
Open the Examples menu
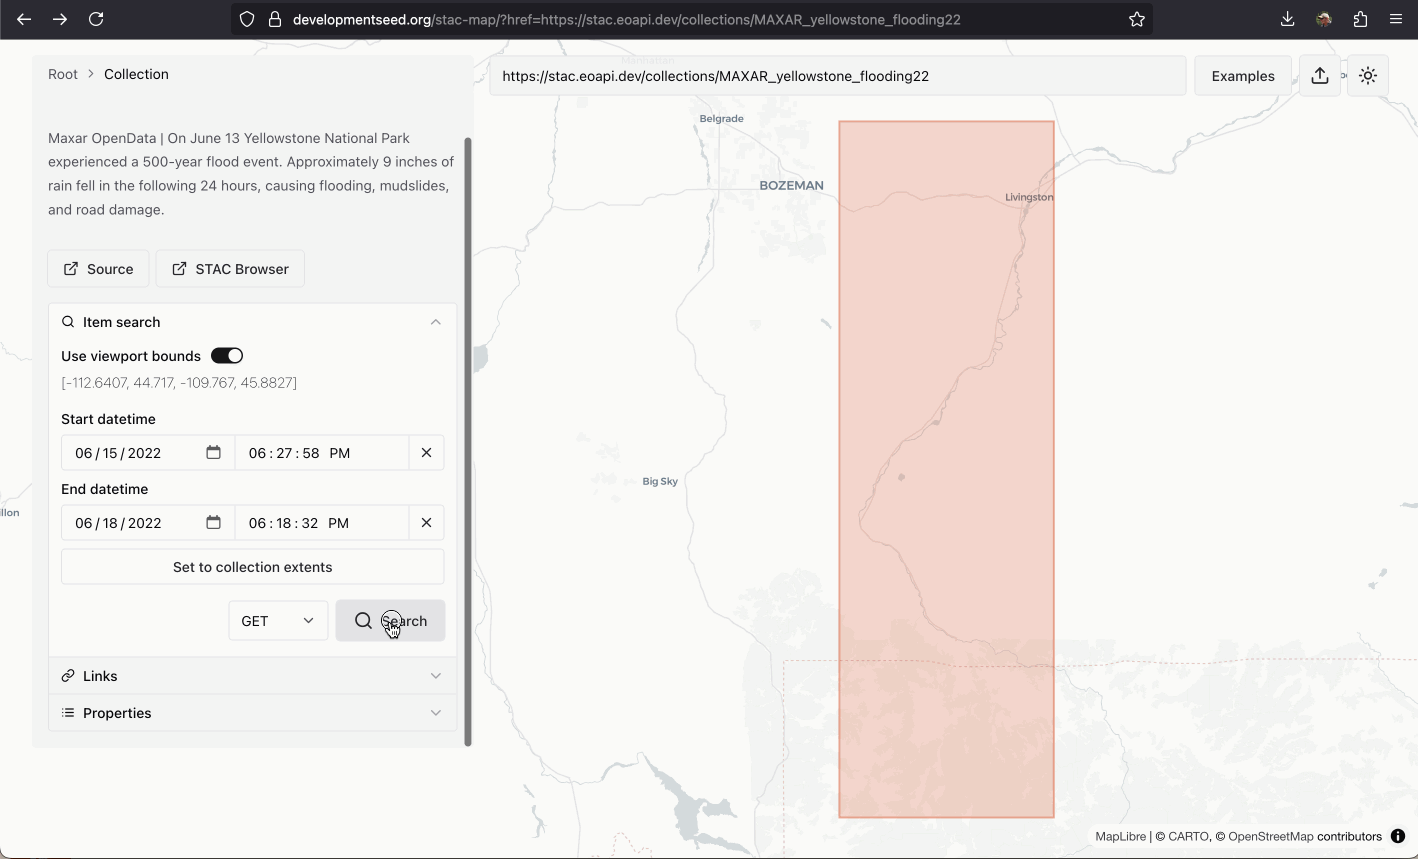1243,76
